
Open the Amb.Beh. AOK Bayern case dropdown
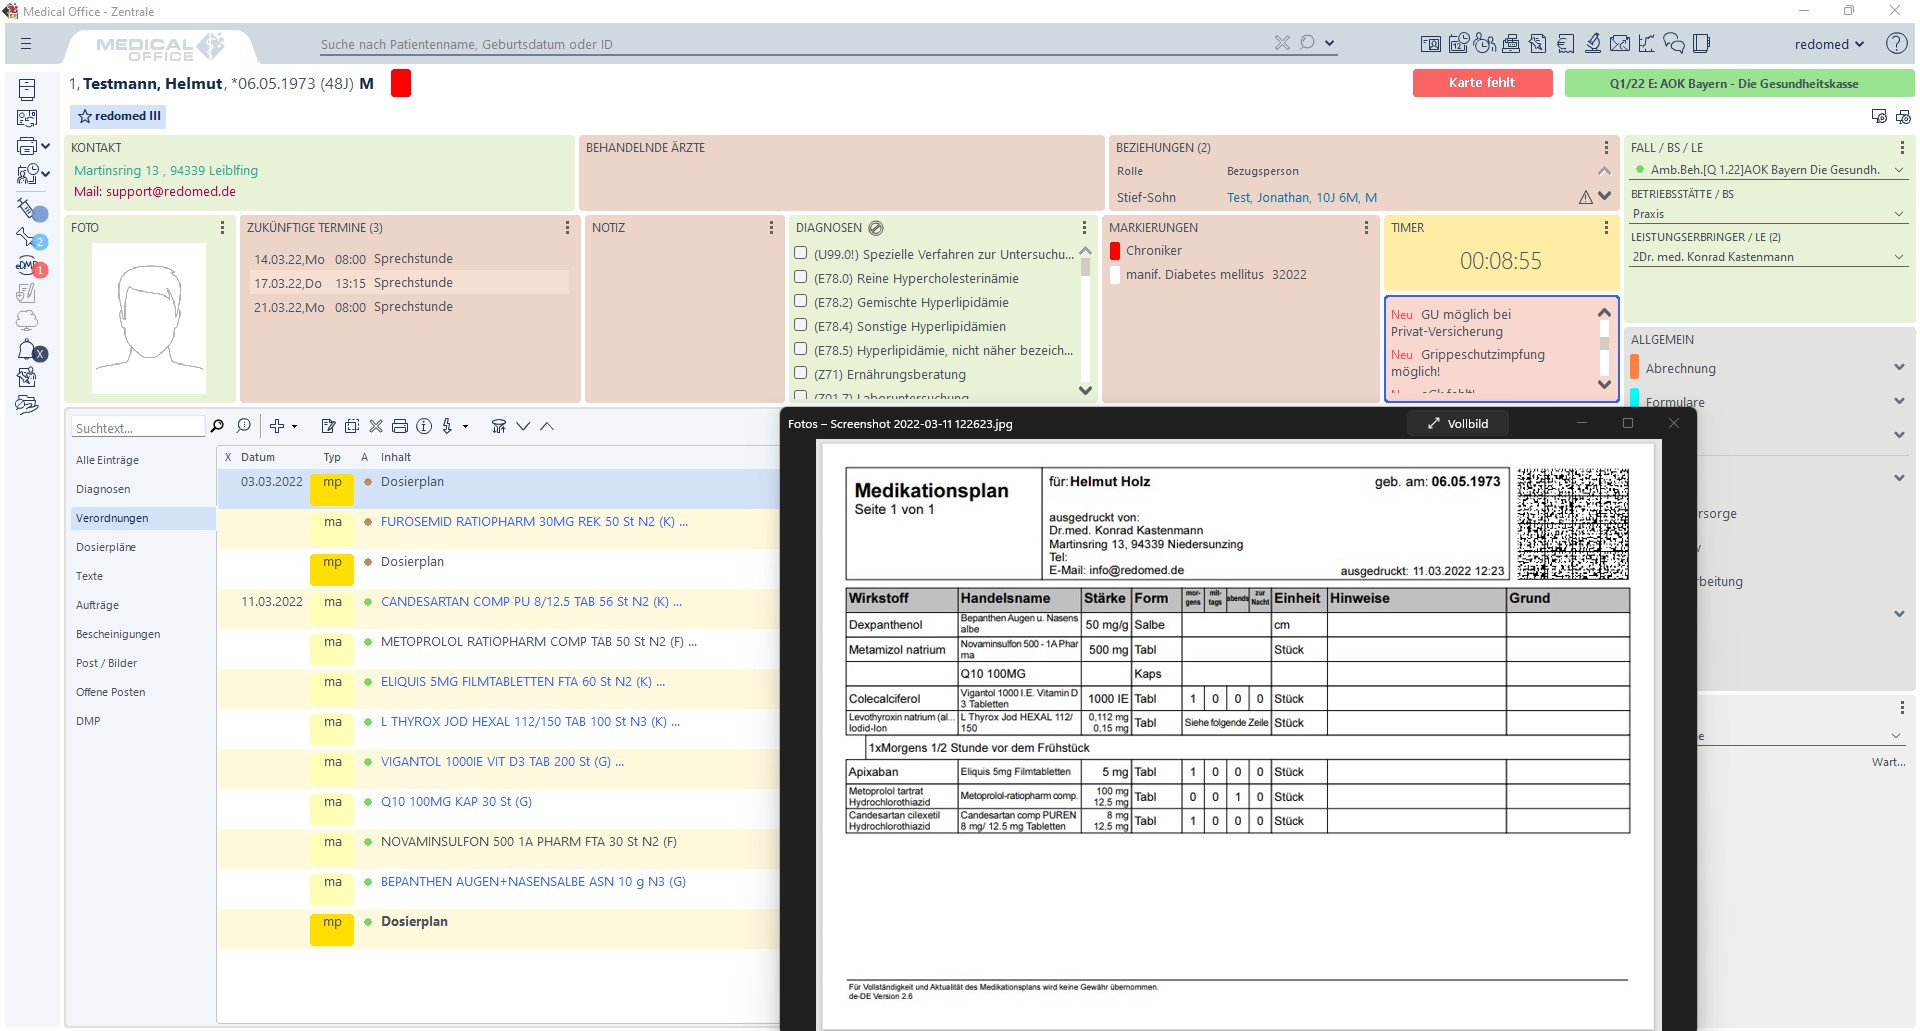coord(1899,170)
